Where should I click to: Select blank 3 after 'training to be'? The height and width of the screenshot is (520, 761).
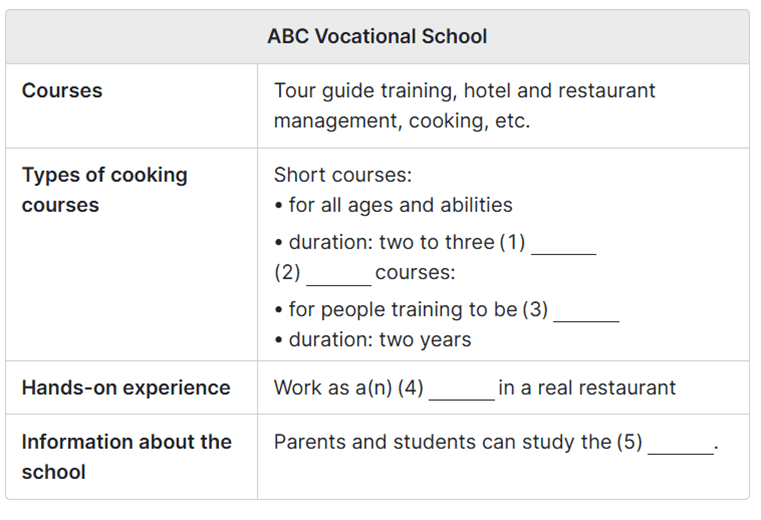(x=586, y=311)
